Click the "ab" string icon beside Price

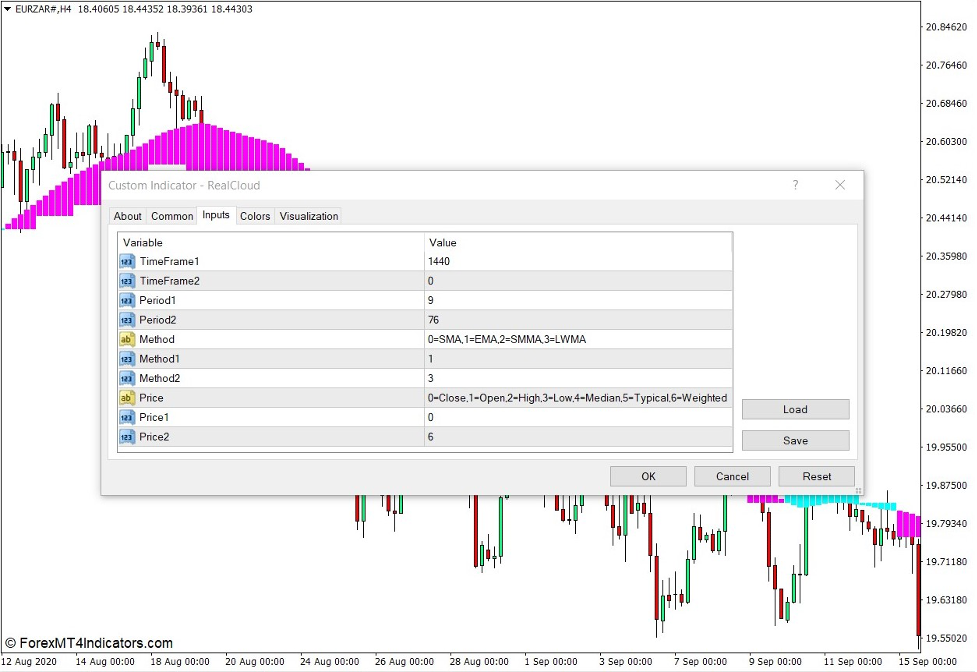[126, 397]
